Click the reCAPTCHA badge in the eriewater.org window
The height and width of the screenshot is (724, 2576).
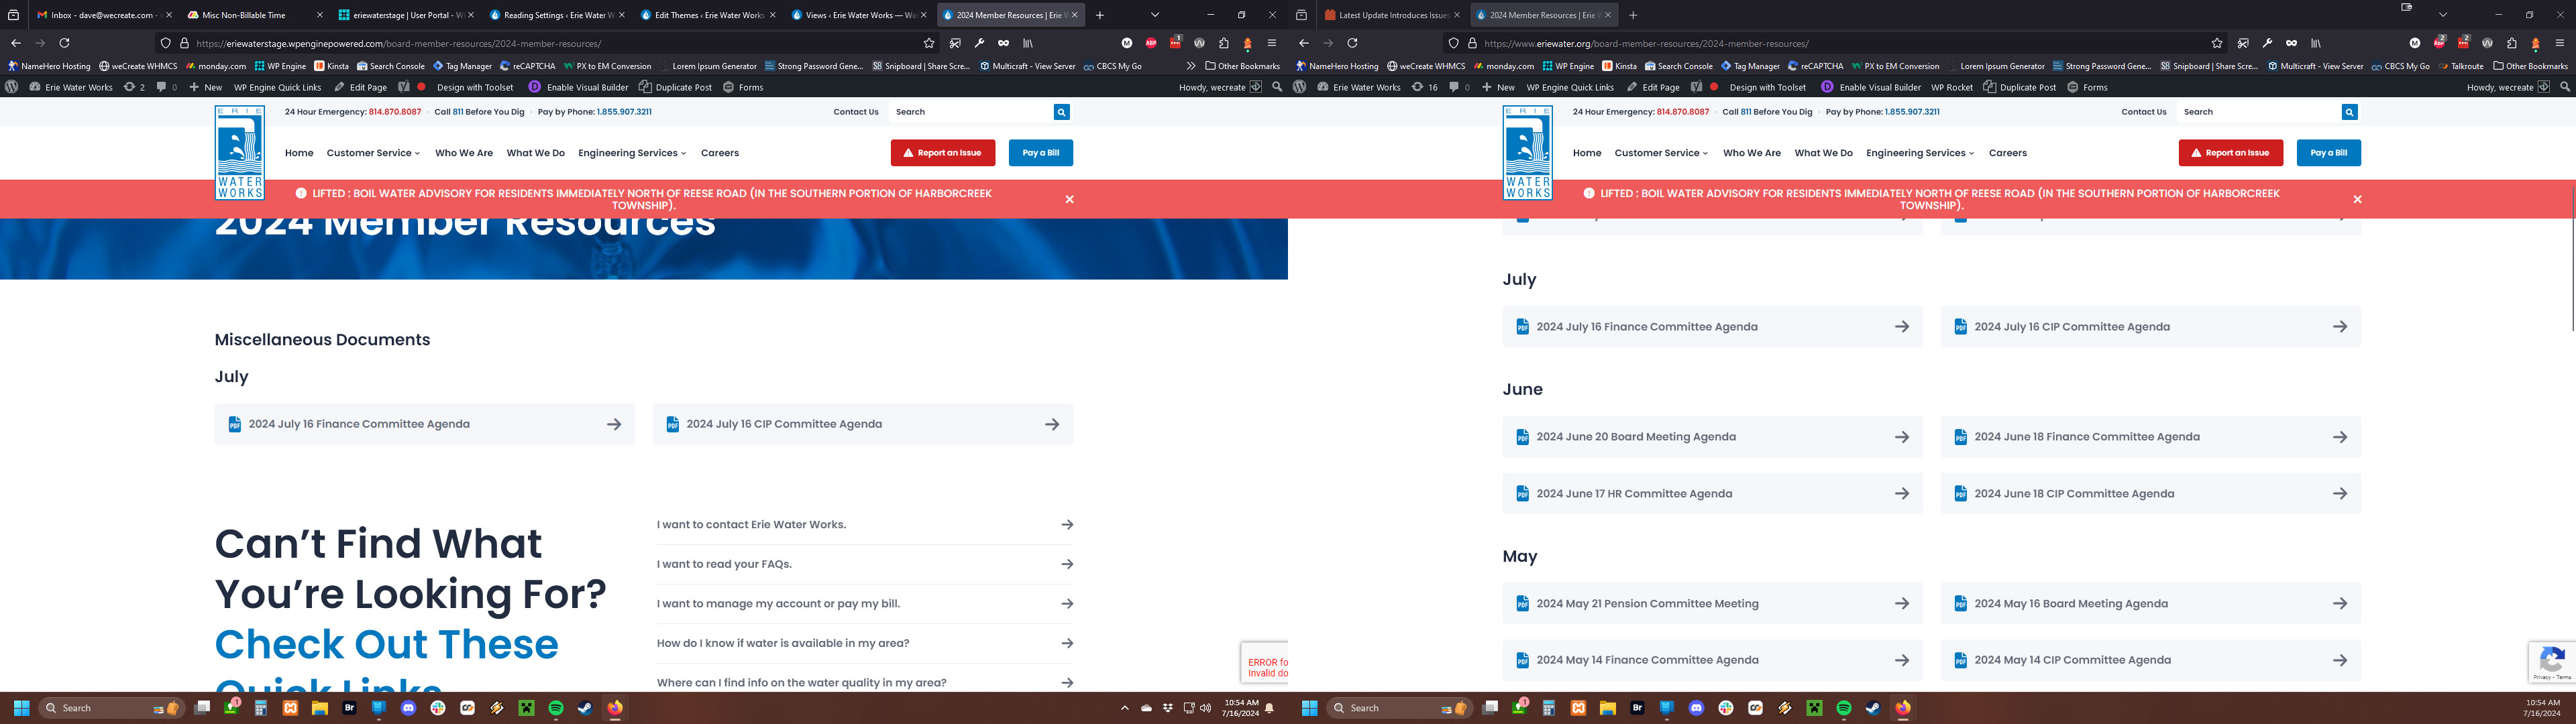point(2552,662)
